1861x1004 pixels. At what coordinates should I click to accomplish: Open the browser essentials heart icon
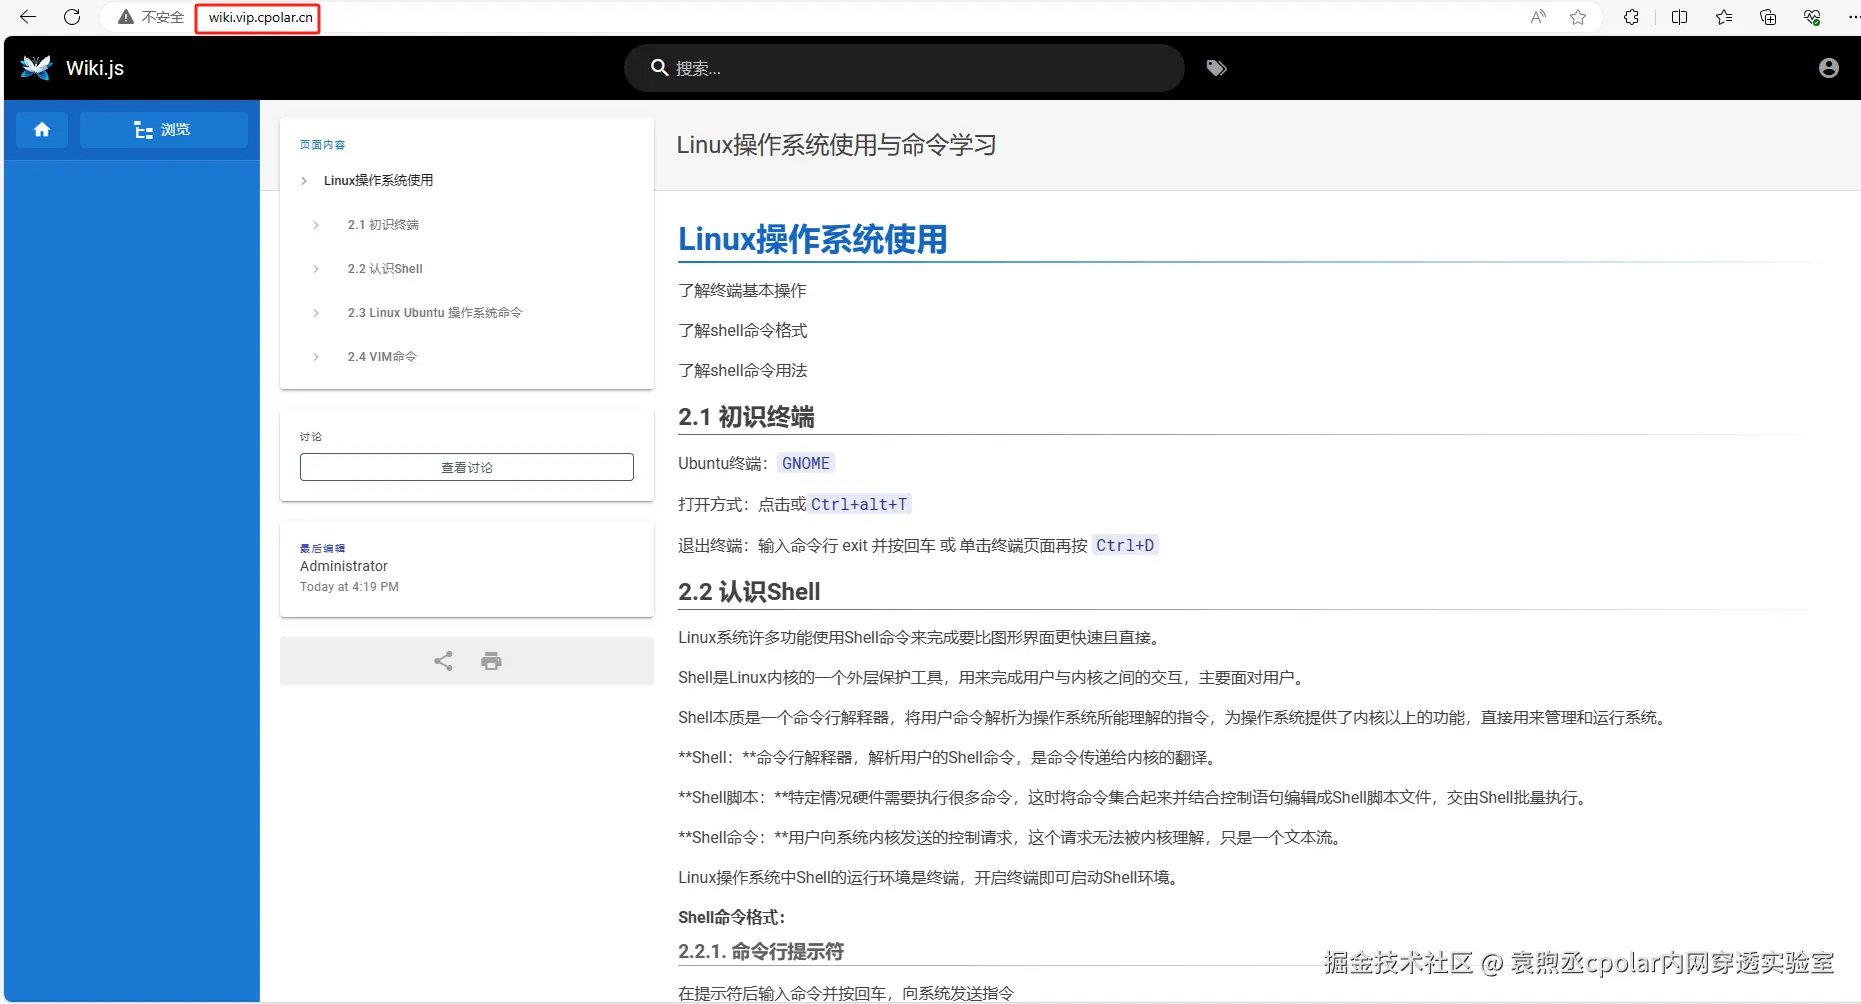point(1812,17)
